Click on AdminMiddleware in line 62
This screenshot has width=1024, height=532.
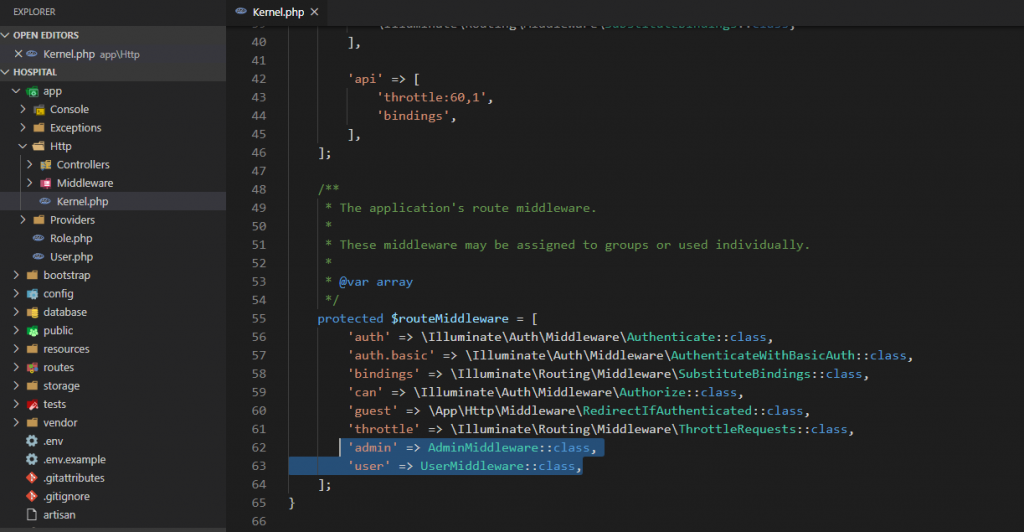click(x=475, y=447)
